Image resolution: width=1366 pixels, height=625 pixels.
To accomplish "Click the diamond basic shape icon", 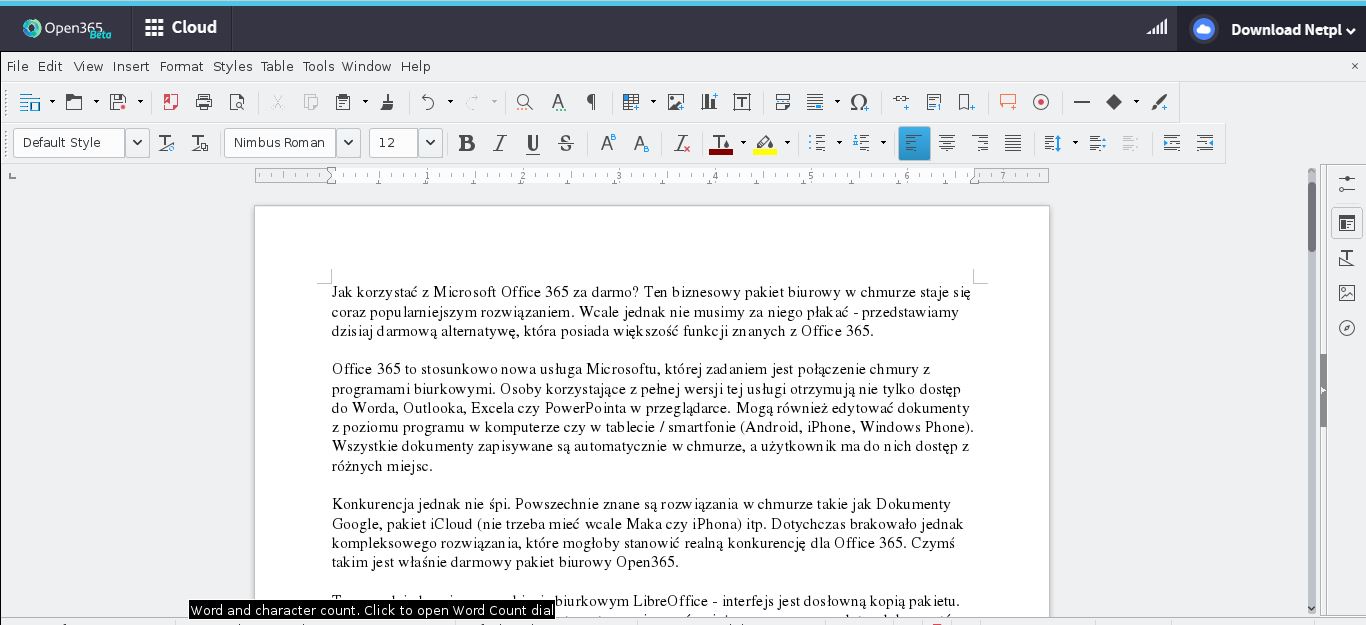I will coord(1114,102).
